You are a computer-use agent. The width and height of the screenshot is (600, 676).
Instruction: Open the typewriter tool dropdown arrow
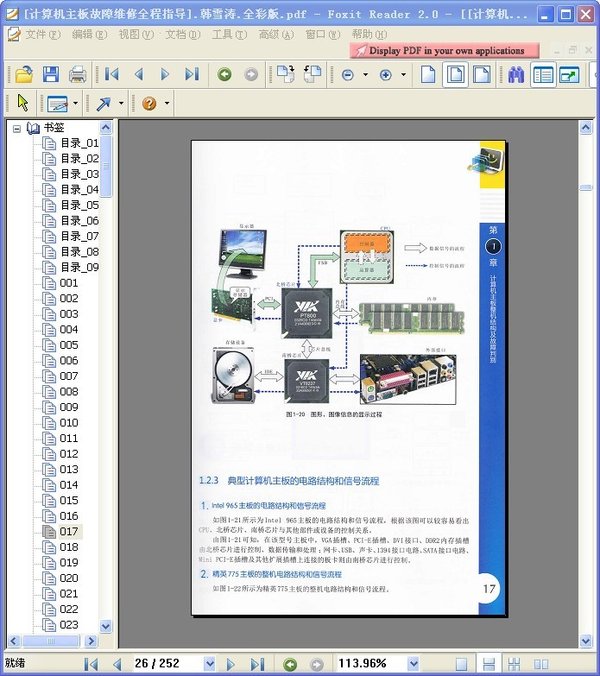75,103
